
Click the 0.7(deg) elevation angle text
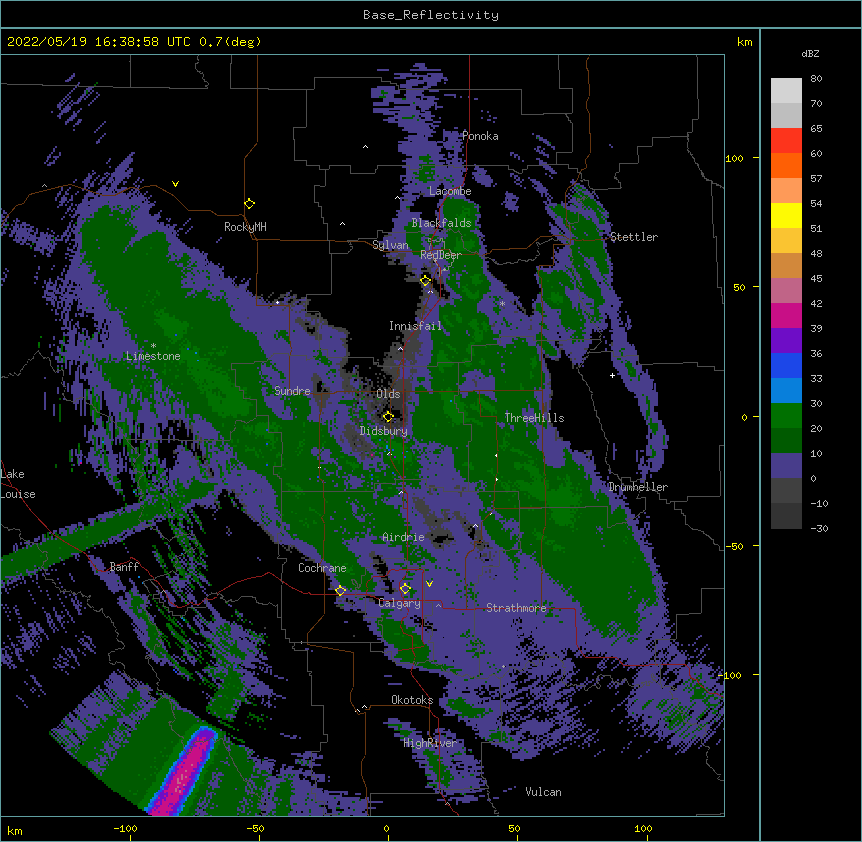(x=230, y=42)
